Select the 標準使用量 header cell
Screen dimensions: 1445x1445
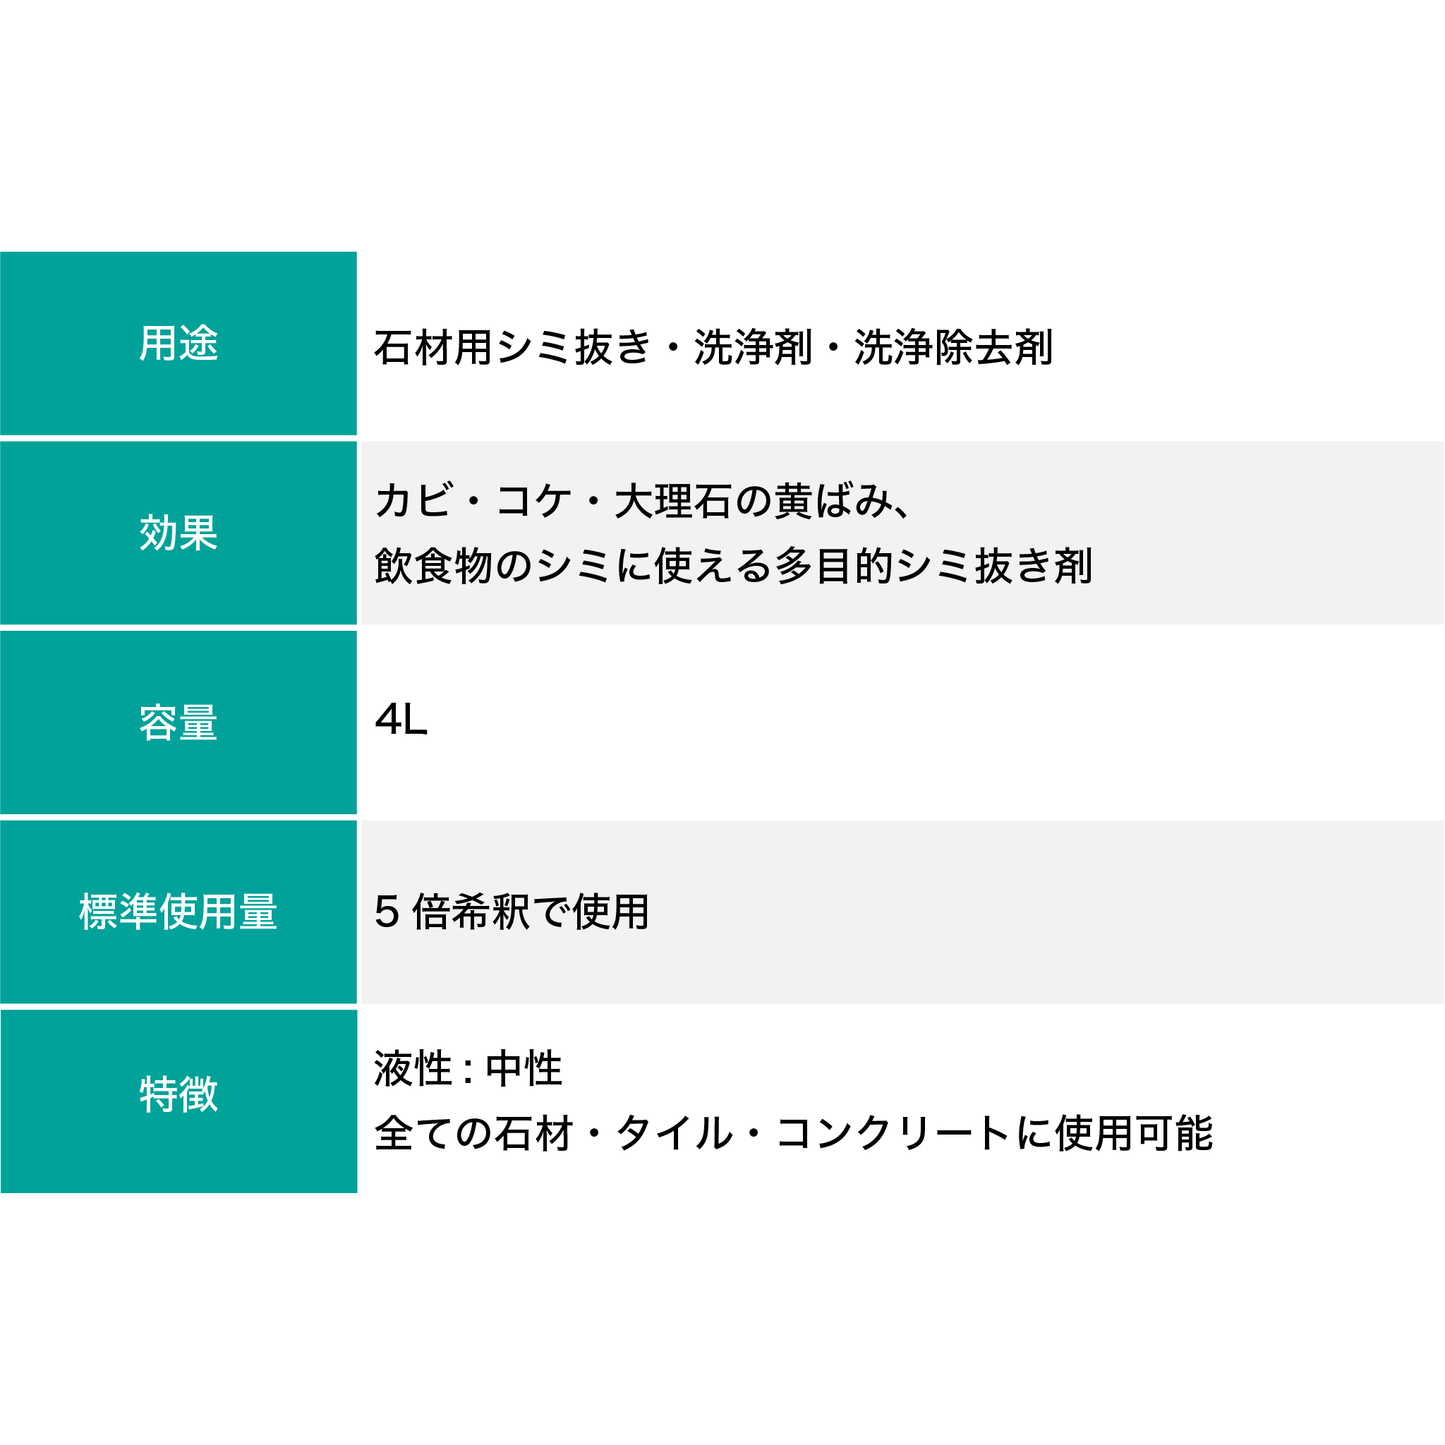click(x=178, y=912)
